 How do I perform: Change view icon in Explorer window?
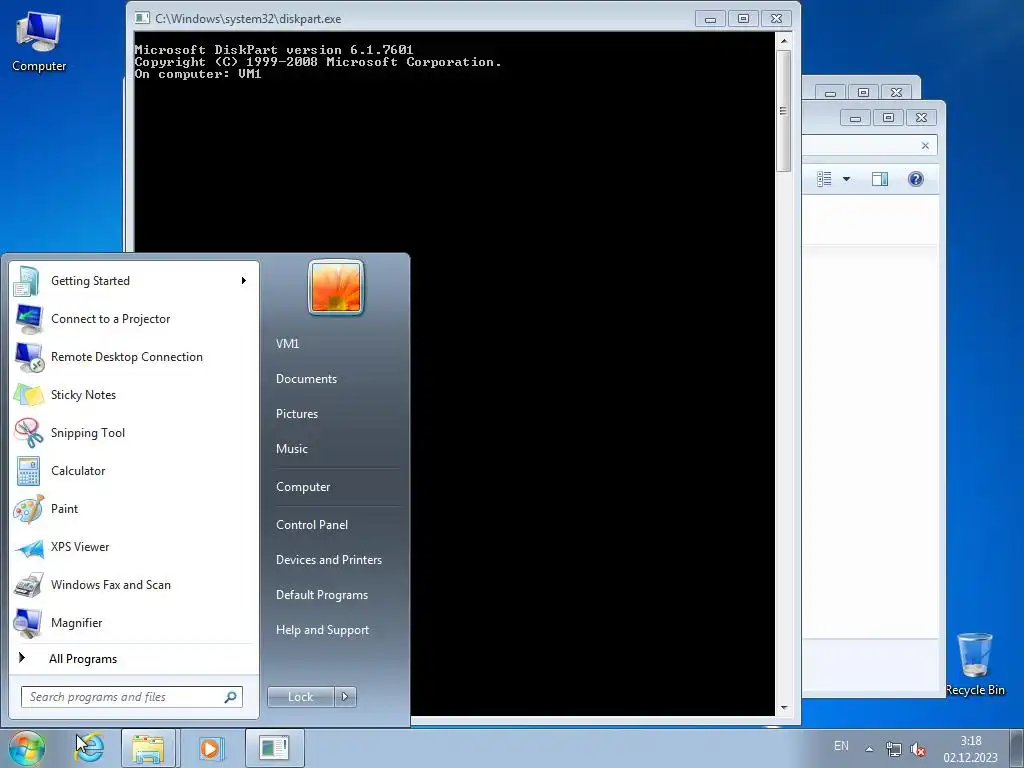click(824, 179)
